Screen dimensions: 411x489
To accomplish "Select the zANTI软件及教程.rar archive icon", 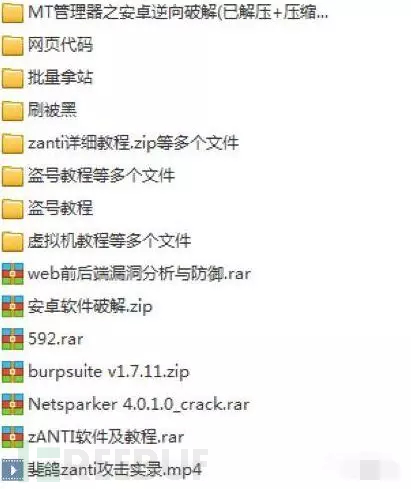I will 13,437.
